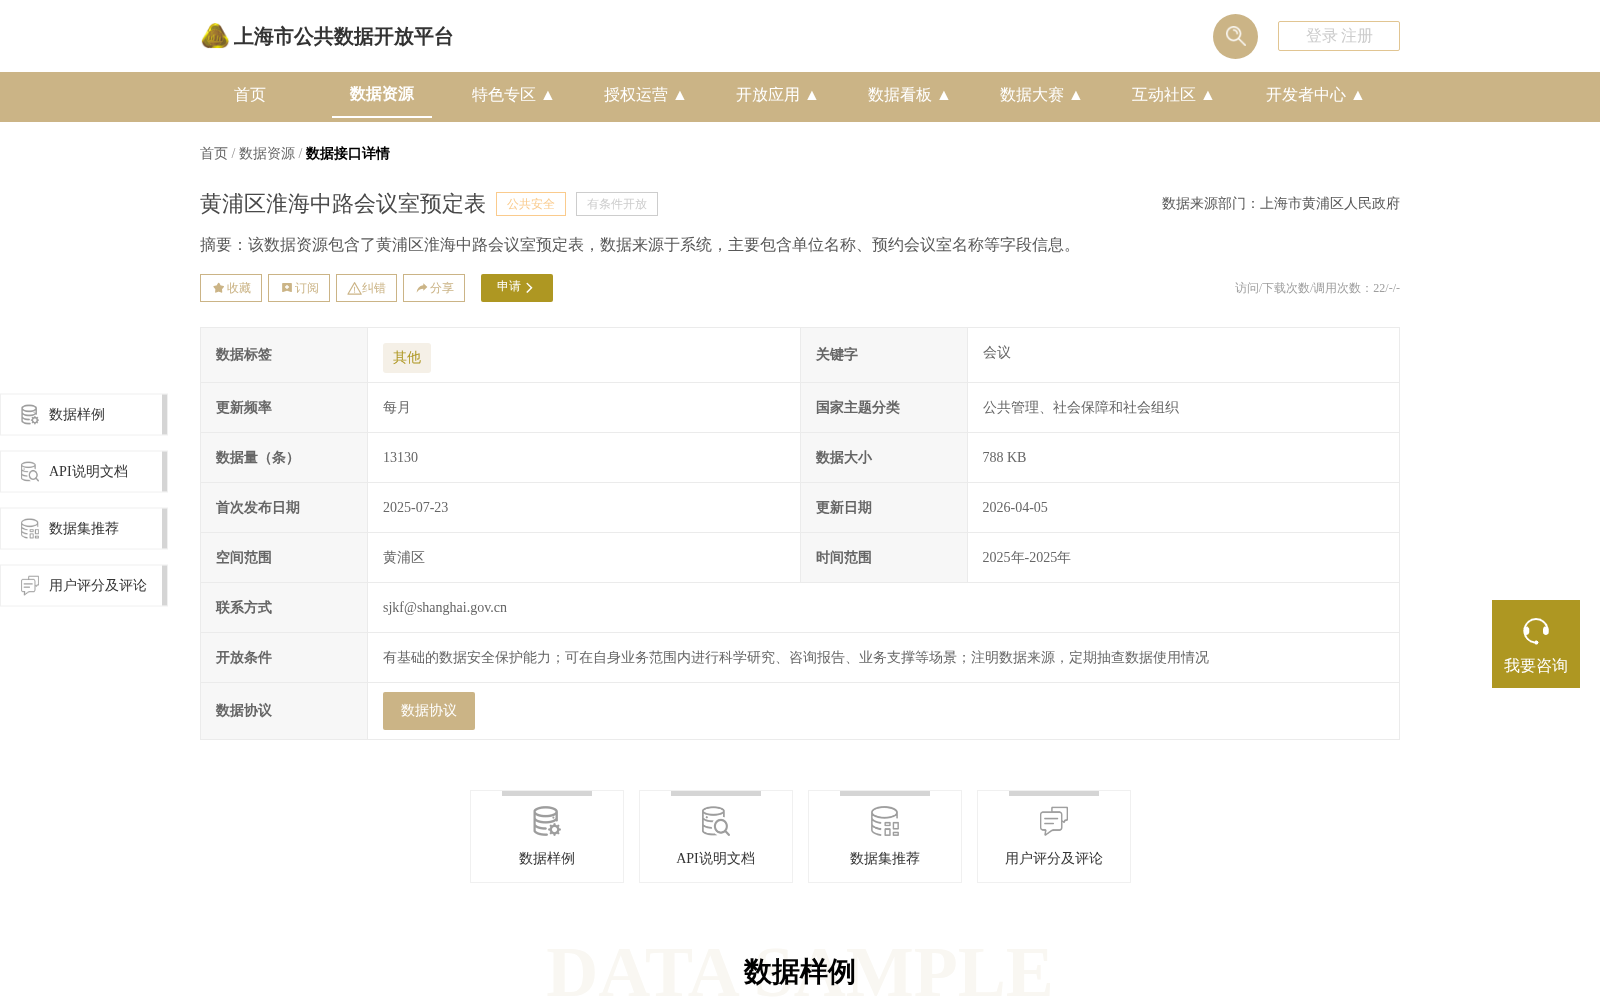Click data source 上海市黄浦区人民政府 text
Screen dimensions: 1600x1000
[x=1330, y=204]
